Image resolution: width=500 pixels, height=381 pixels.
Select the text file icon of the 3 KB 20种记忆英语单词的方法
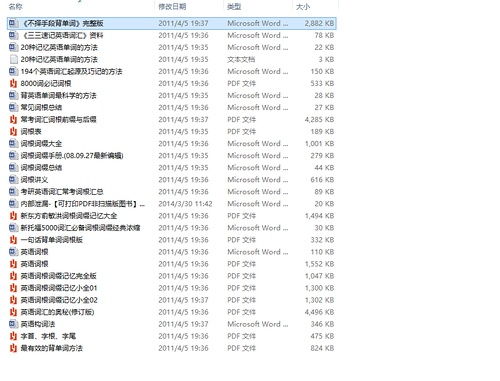pos(13,59)
